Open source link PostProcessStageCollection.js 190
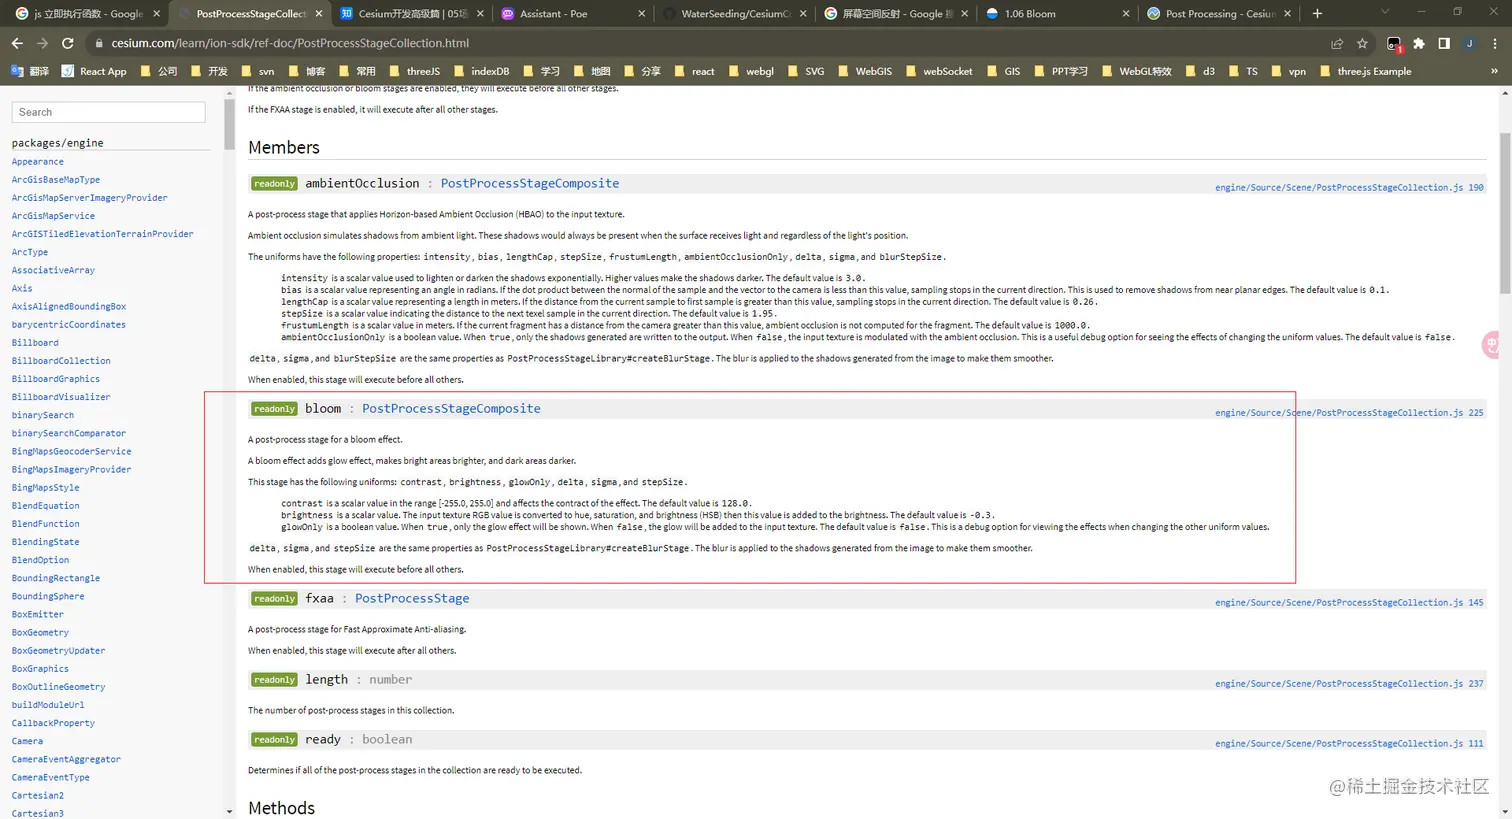Screen dimensions: 1512x819 1349,187
